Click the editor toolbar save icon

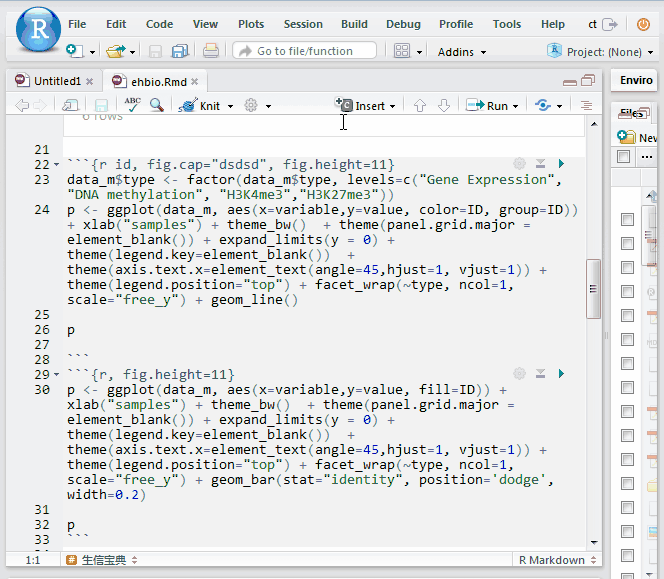(101, 105)
